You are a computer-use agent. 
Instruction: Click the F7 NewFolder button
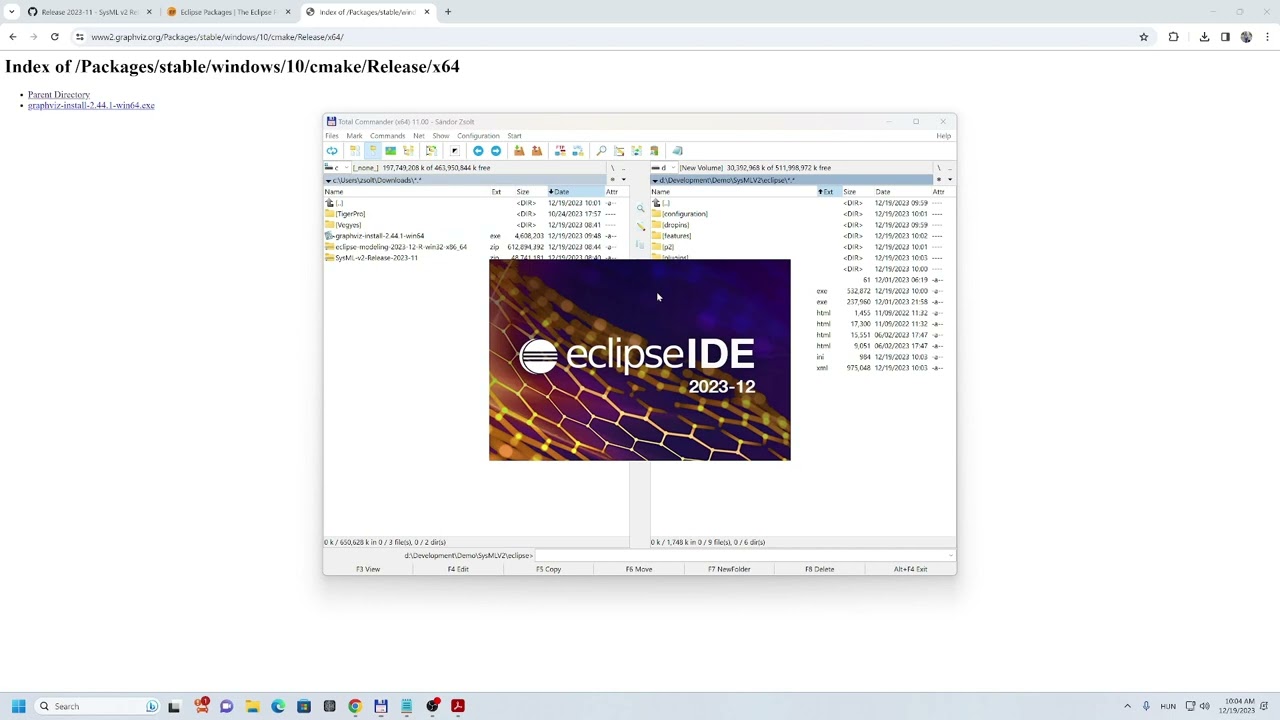(729, 569)
